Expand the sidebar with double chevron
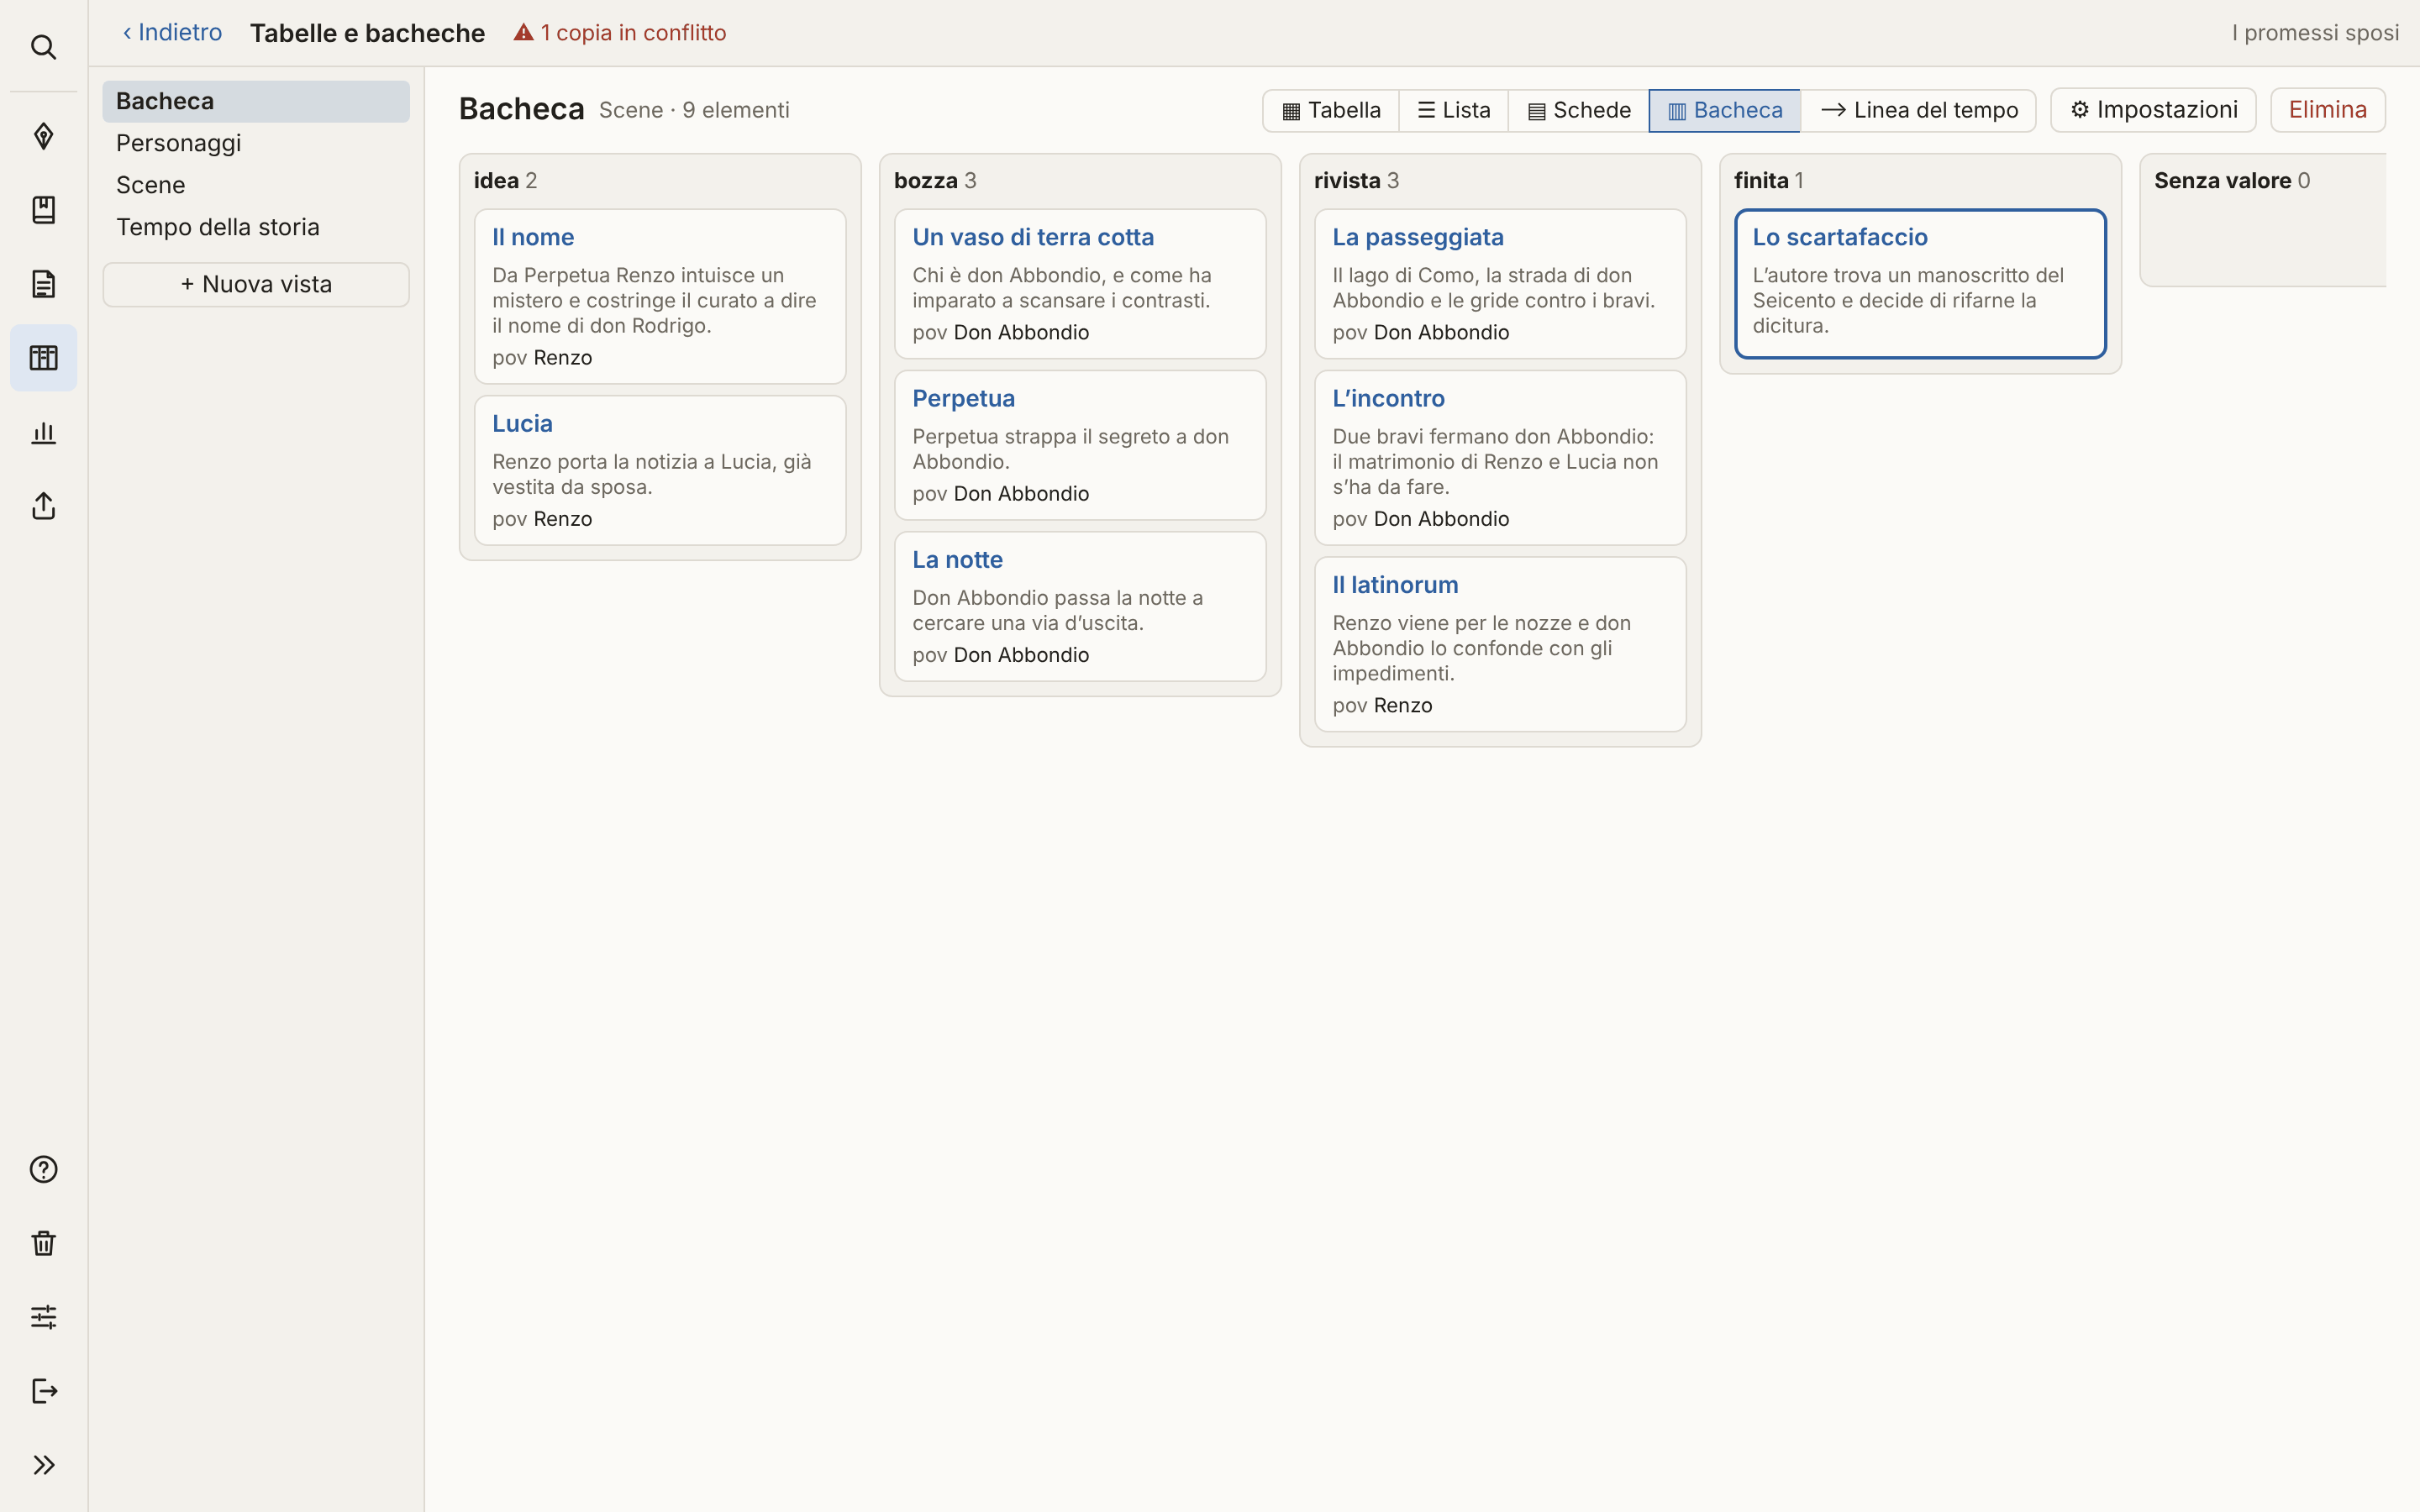2420x1512 pixels. 43,1465
